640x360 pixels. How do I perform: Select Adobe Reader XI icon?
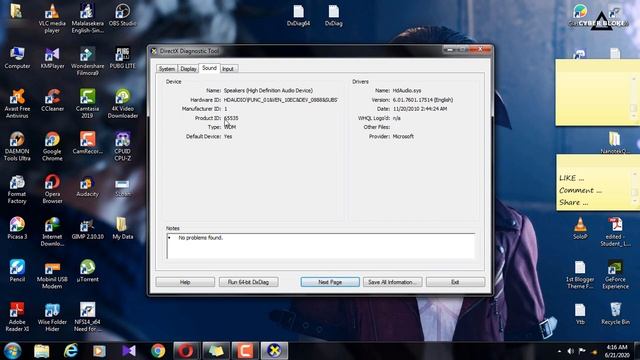point(17,317)
